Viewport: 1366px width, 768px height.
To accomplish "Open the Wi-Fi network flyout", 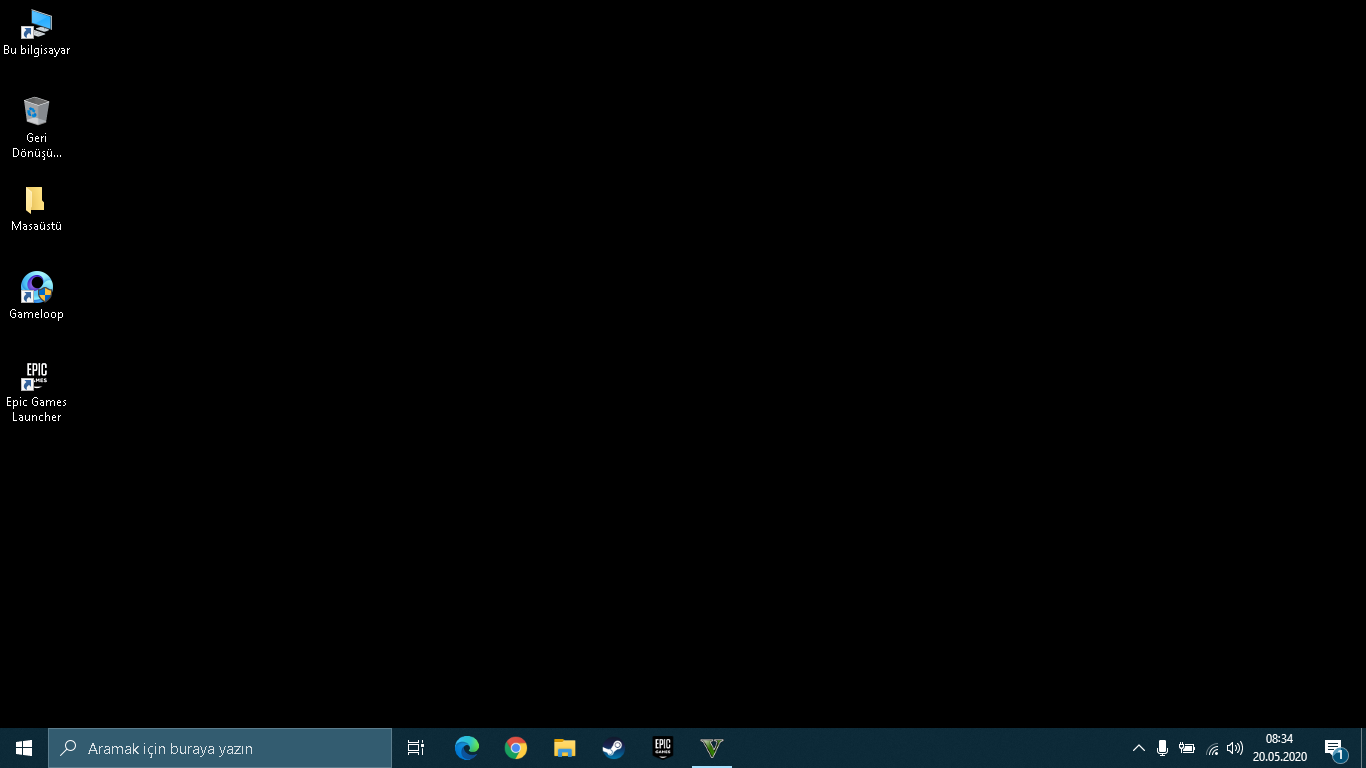I will tap(1212, 748).
